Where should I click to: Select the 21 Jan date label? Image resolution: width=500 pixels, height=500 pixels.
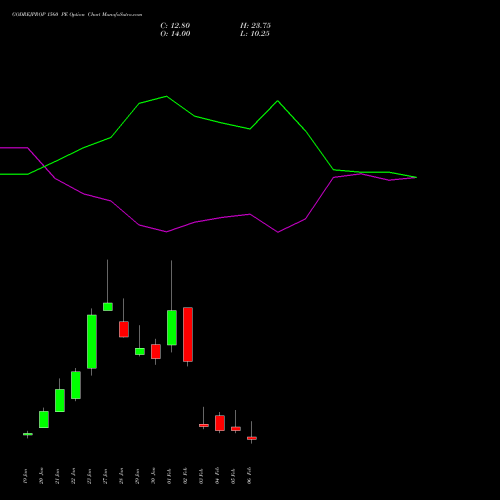point(58,476)
